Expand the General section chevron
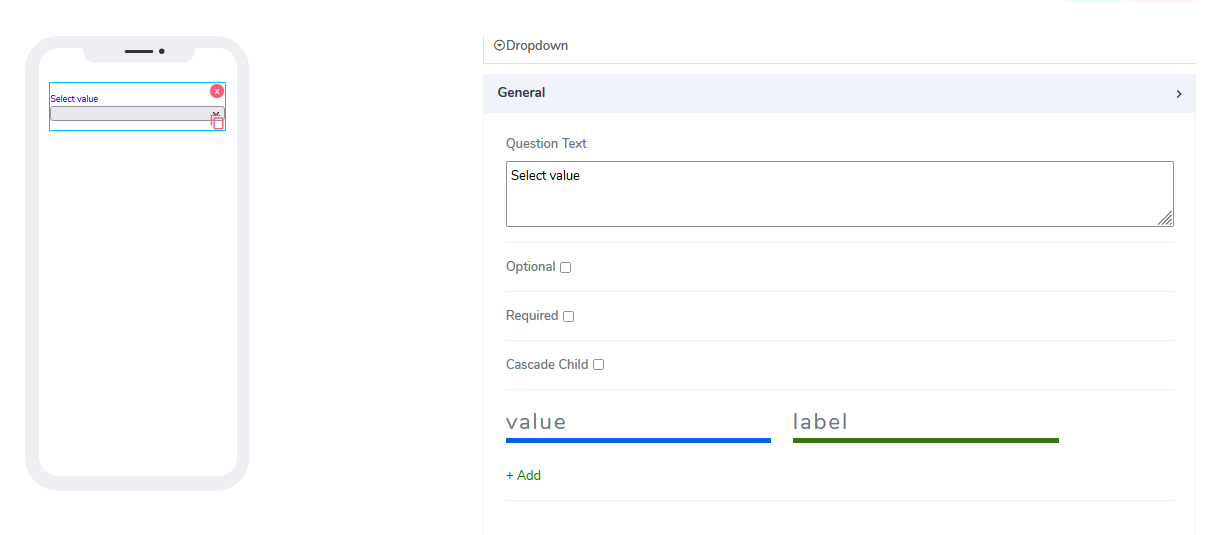Viewport: 1214px width, 535px height. [x=1179, y=94]
